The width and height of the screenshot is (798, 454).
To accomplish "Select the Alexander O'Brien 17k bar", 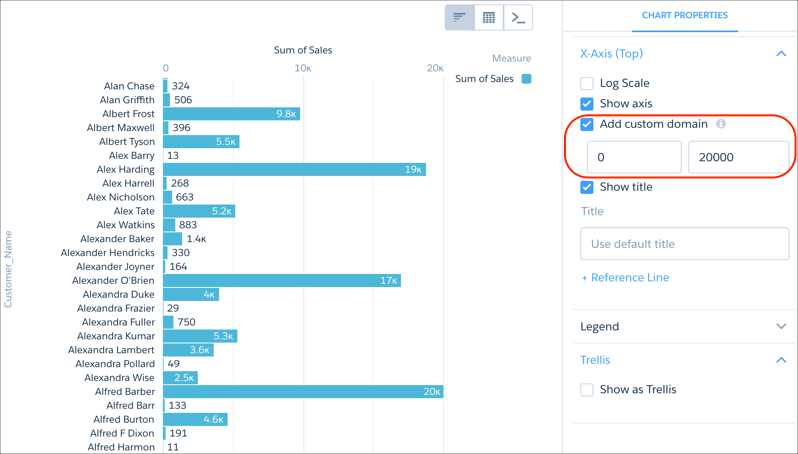I will point(282,280).
